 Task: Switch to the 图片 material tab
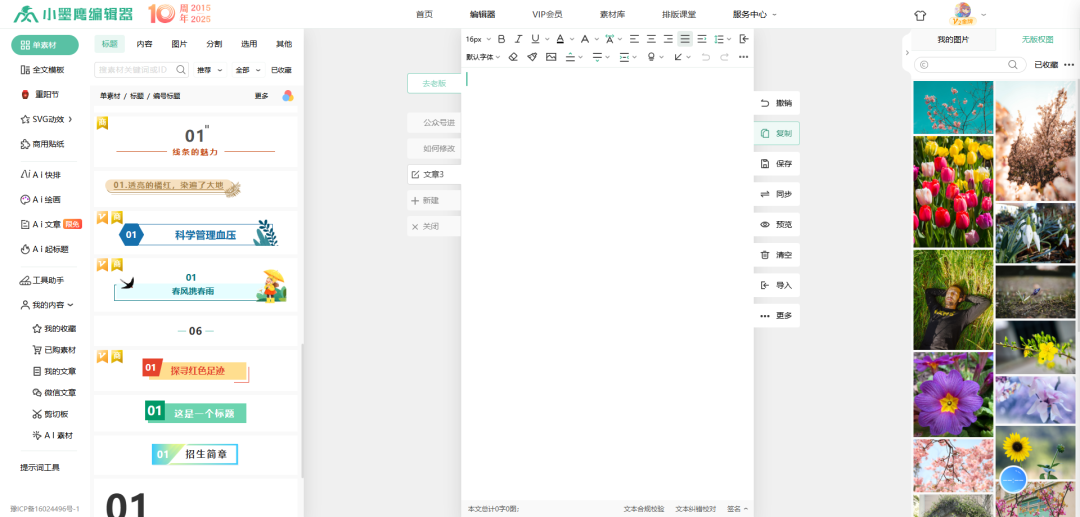(179, 44)
